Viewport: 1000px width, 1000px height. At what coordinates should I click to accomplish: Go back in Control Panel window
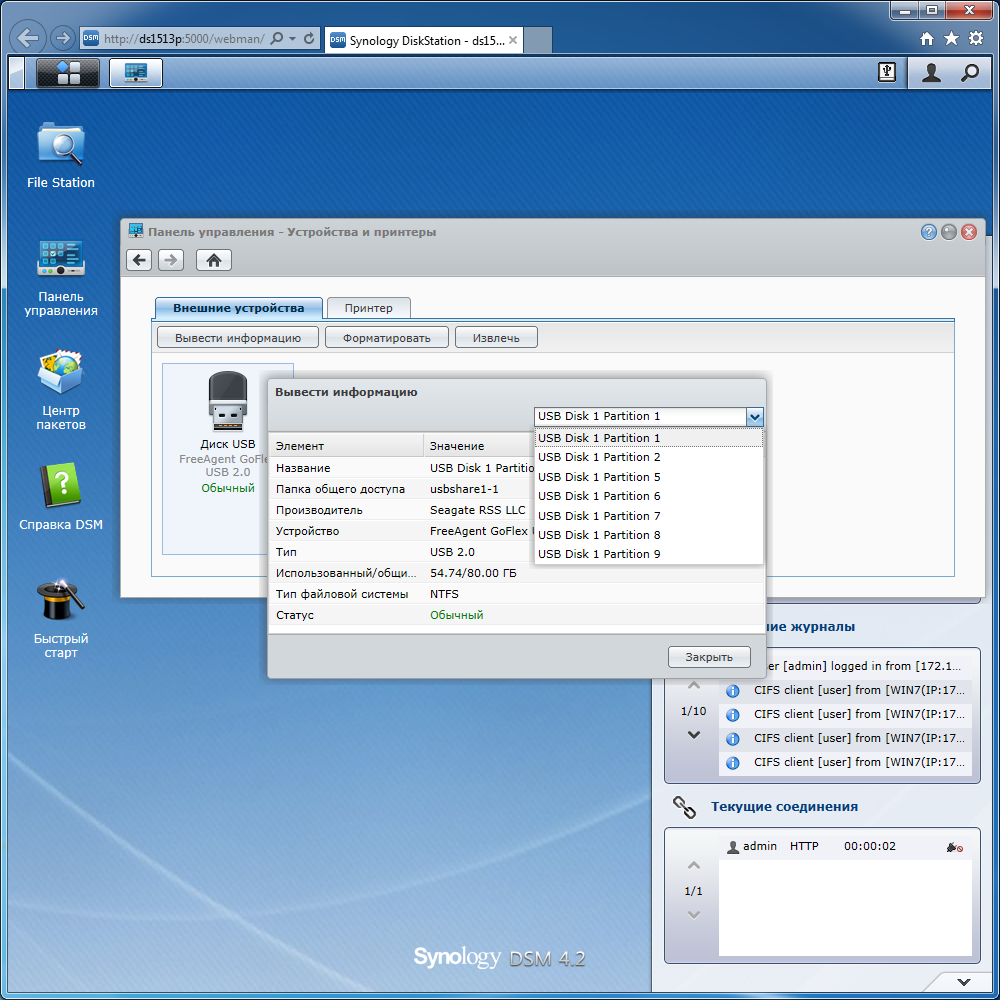coord(139,260)
